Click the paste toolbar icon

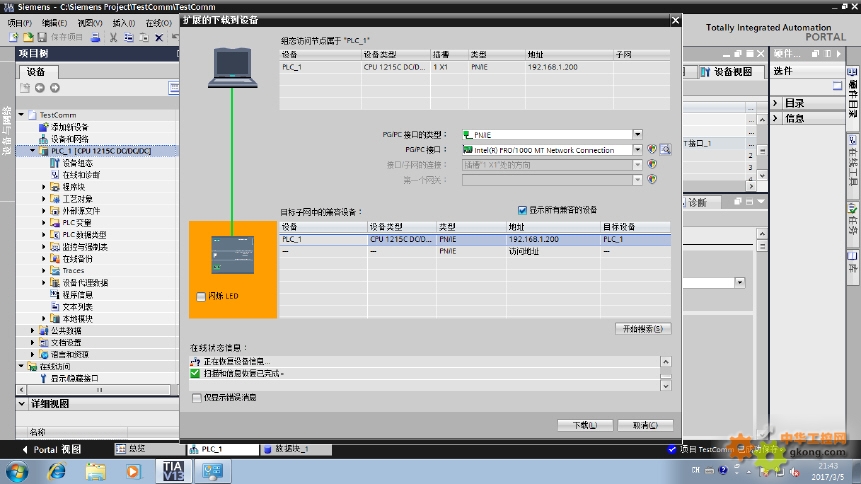[x=144, y=37]
